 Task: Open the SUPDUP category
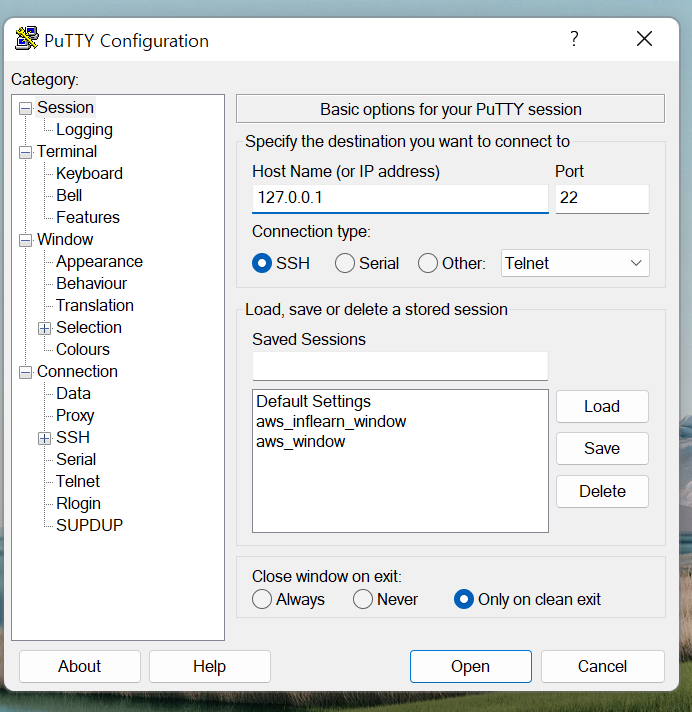[89, 526]
